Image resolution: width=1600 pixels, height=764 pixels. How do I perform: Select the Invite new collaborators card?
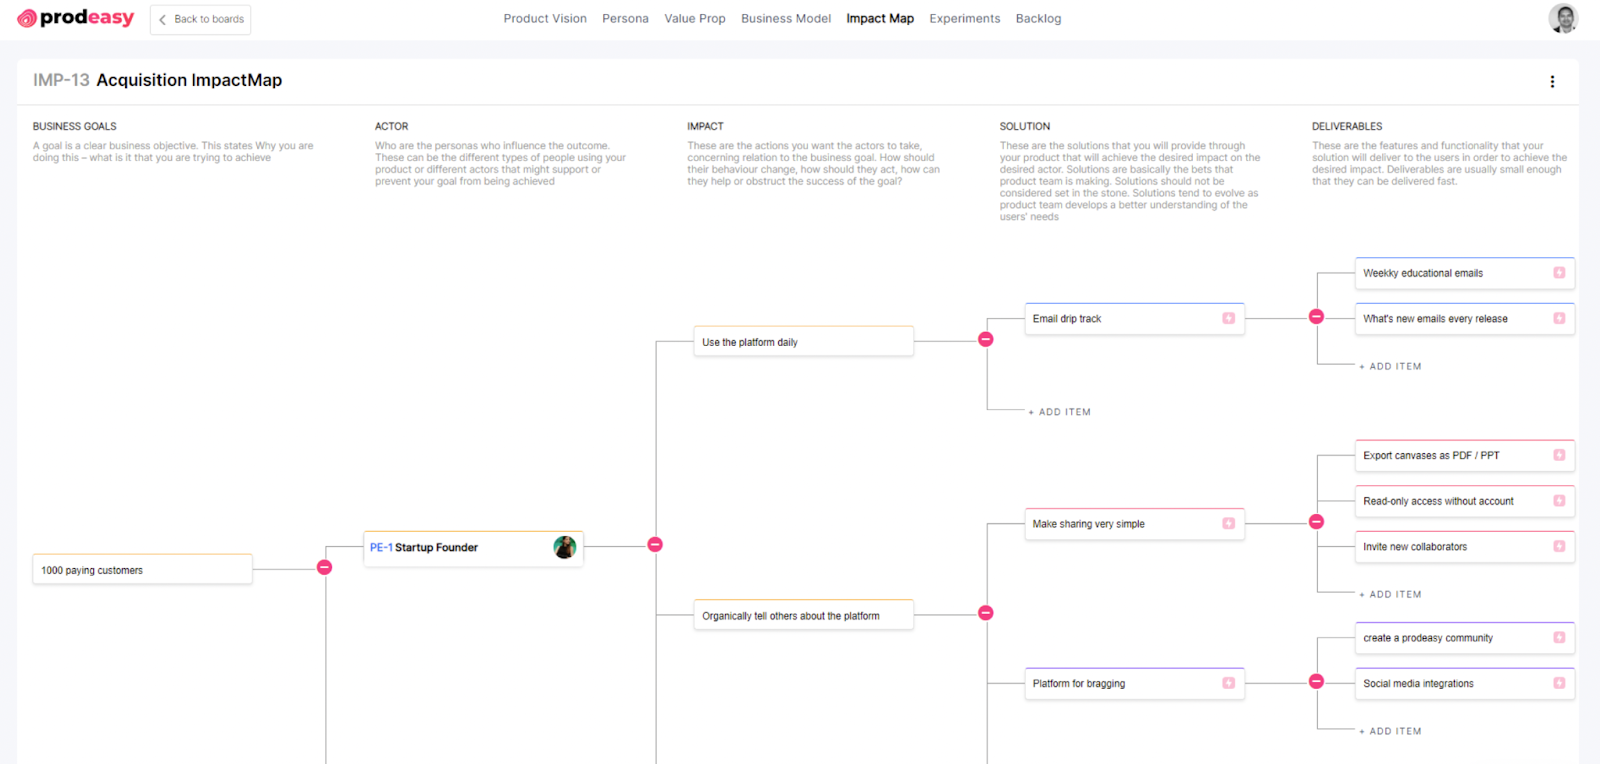click(1450, 547)
